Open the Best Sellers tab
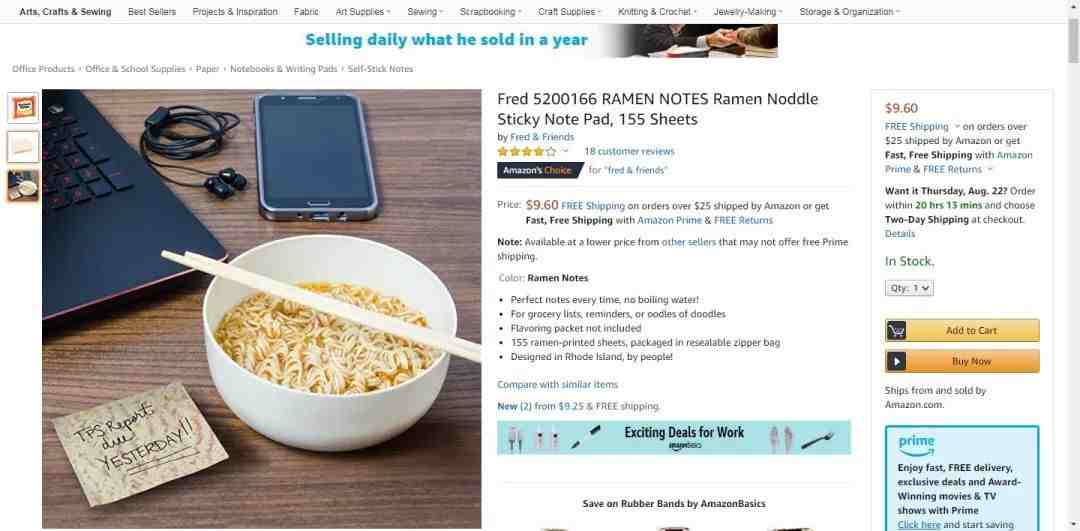The width and height of the screenshot is (1080, 531). (152, 12)
